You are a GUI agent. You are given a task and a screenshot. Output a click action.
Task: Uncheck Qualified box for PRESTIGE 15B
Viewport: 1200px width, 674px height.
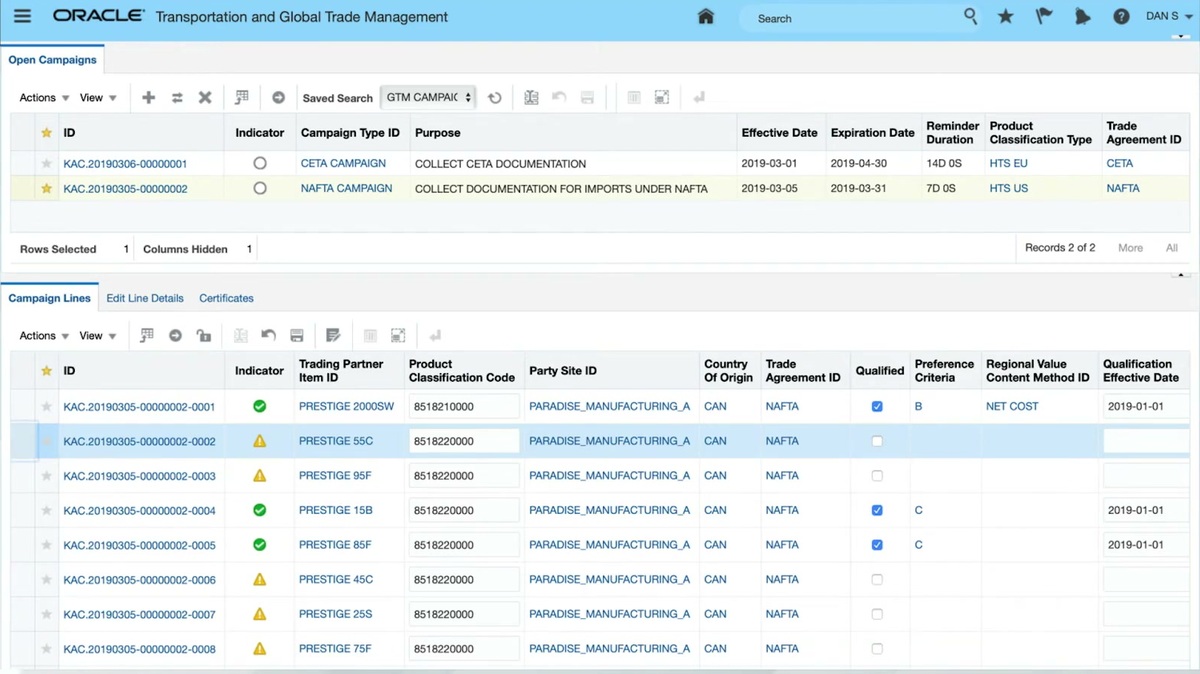click(877, 510)
